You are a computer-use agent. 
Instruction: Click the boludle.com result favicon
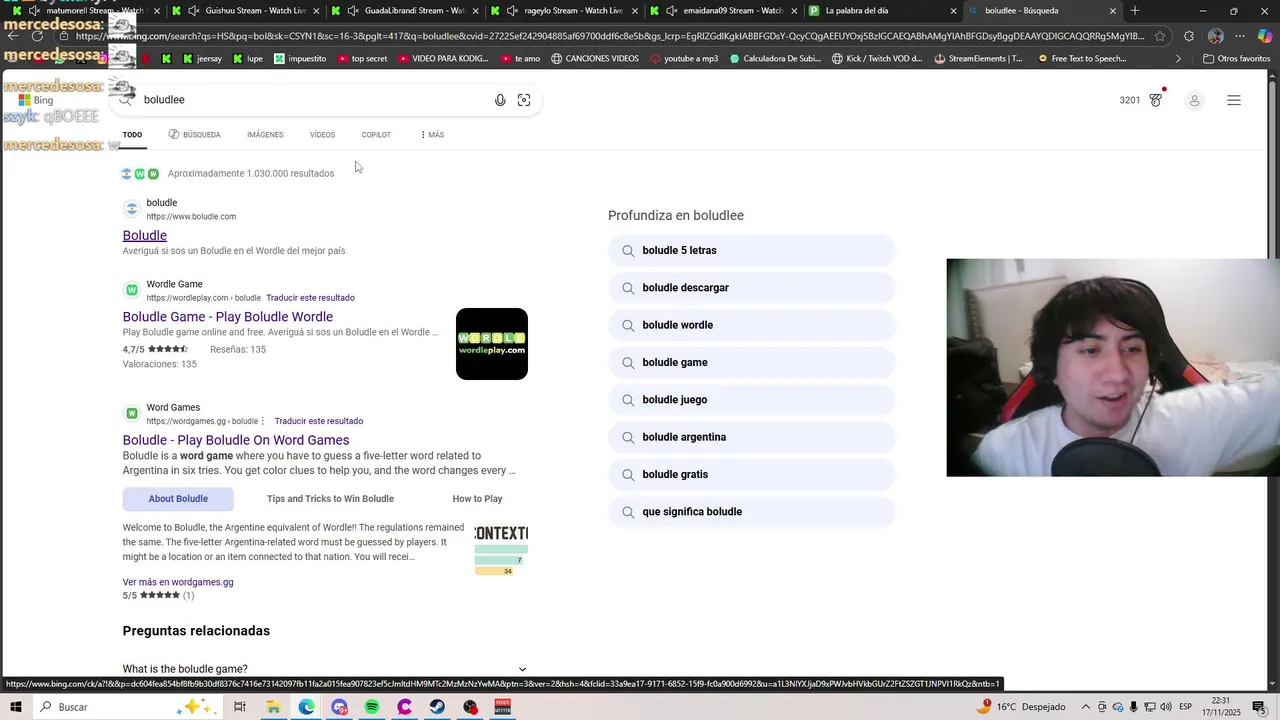coord(131,209)
